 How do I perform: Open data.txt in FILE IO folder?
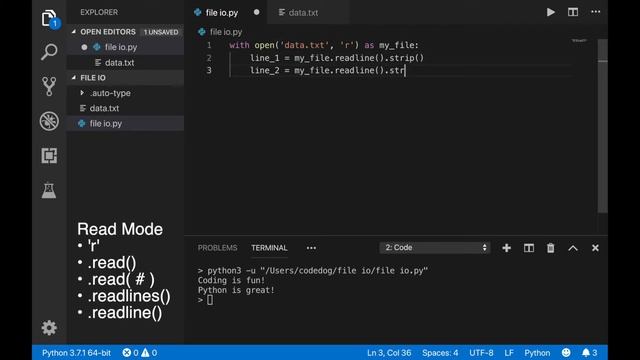tap(125, 108)
